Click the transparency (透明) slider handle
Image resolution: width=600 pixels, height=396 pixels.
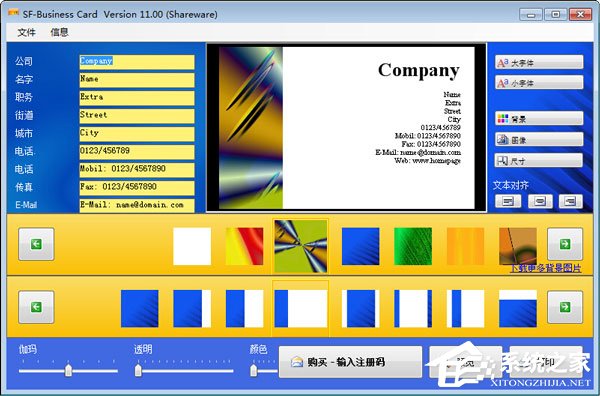[x=138, y=370]
